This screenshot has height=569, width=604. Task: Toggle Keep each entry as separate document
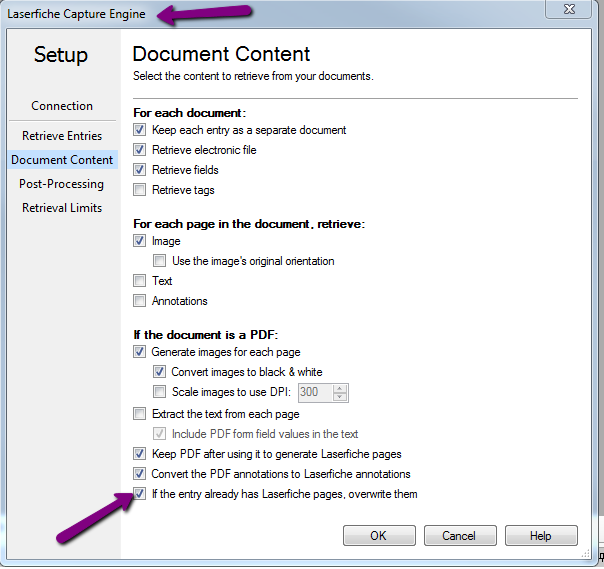pyautogui.click(x=139, y=130)
